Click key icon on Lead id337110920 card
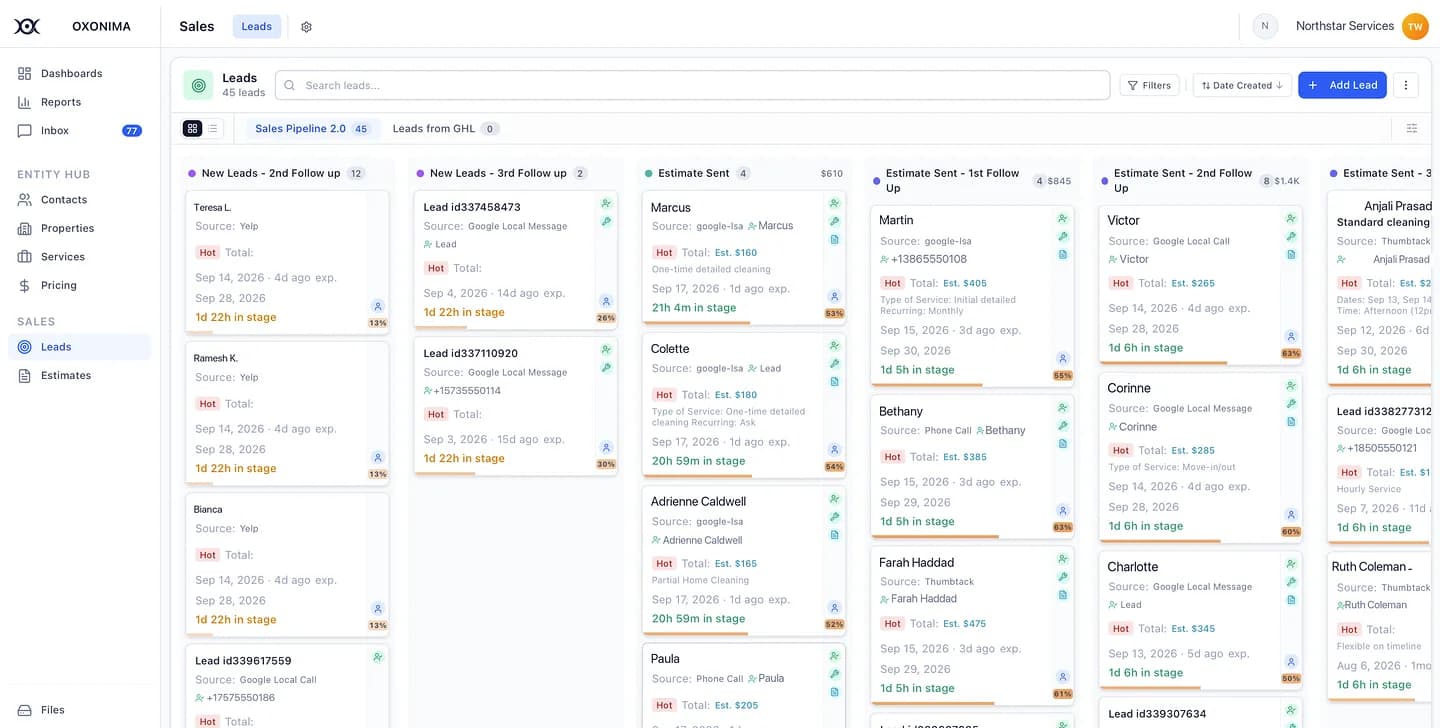Viewport: 1440px width, 728px height. [x=606, y=368]
